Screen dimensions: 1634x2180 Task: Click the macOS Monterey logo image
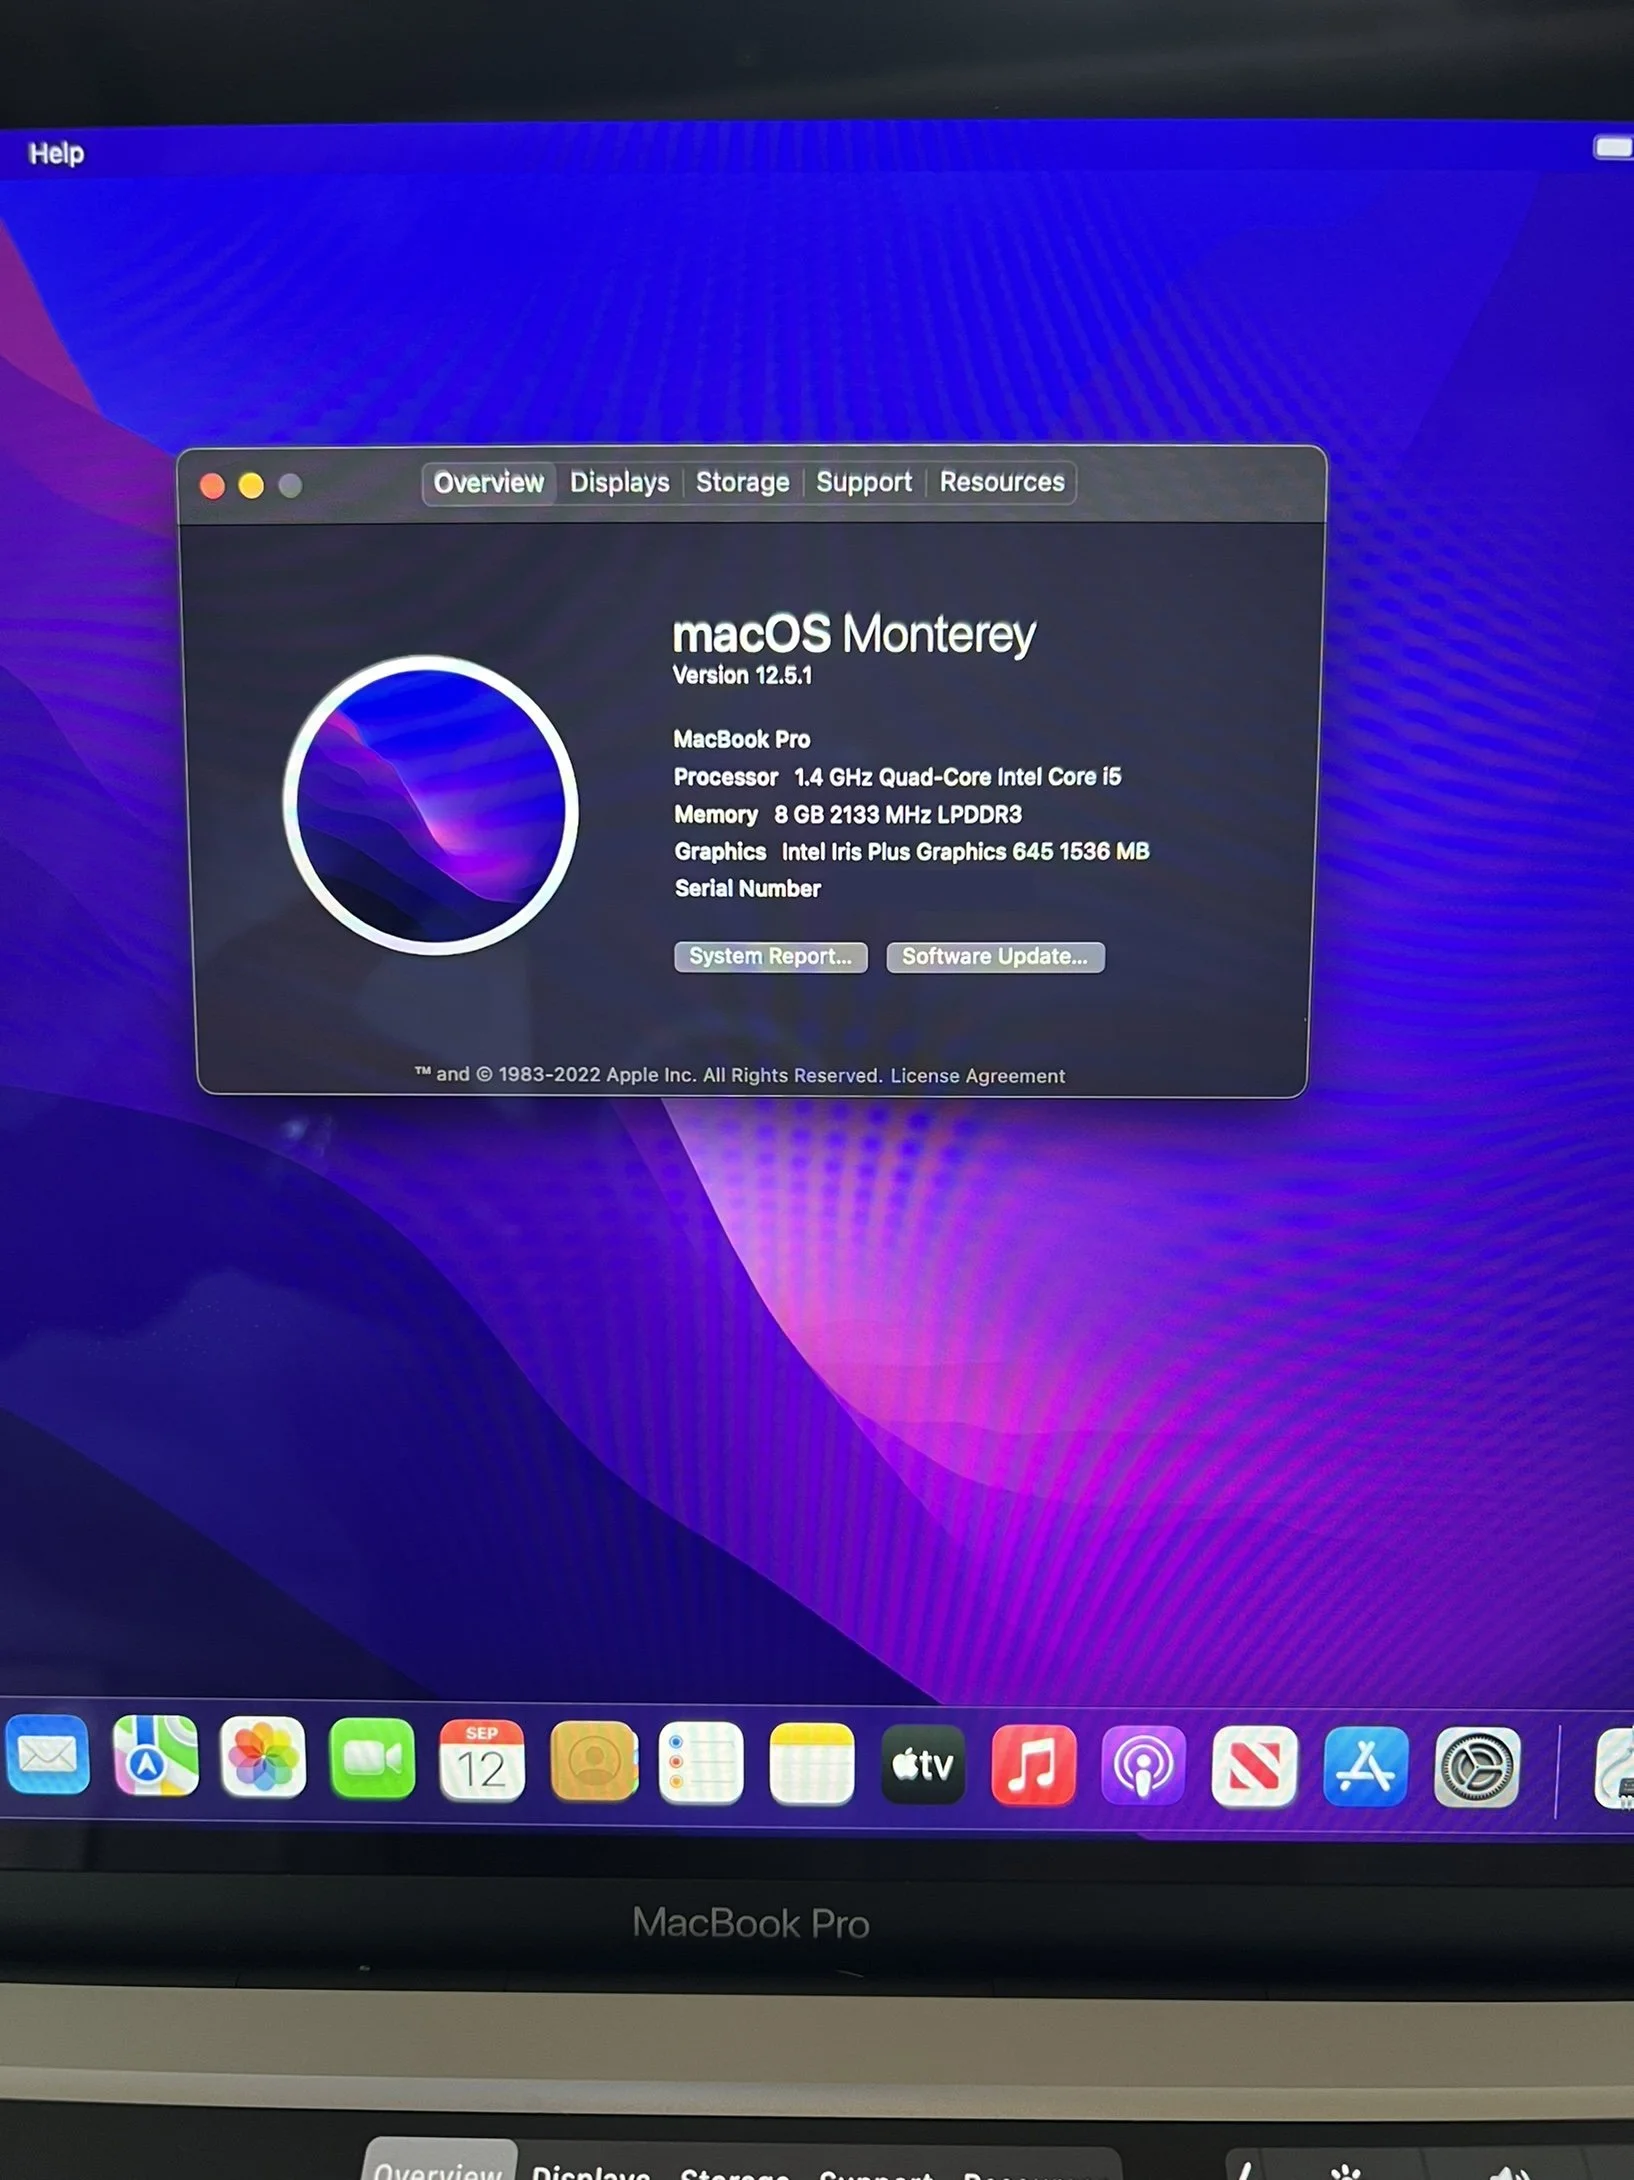pos(431,805)
